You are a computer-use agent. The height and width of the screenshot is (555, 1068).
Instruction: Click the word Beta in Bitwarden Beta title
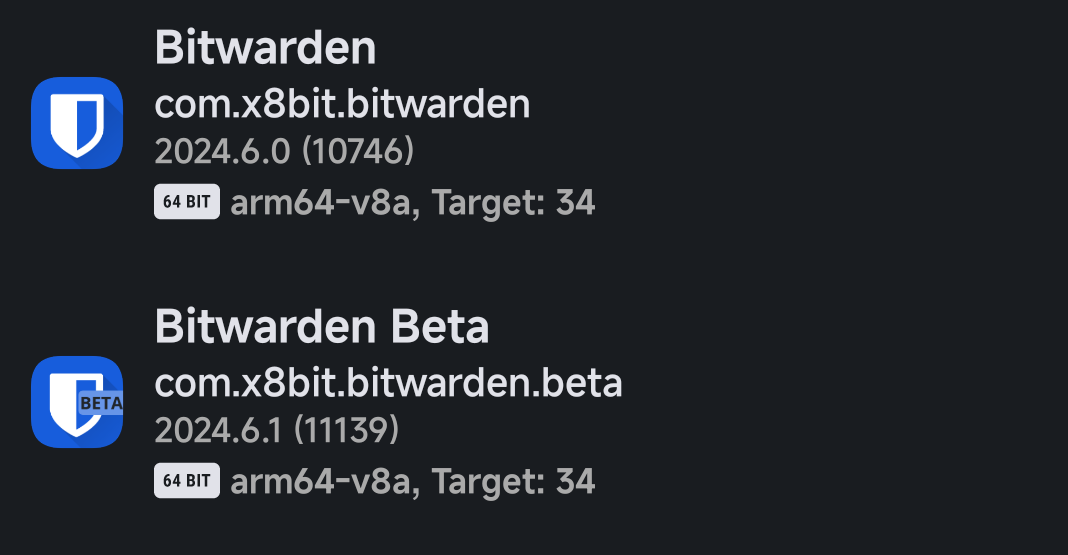point(439,327)
